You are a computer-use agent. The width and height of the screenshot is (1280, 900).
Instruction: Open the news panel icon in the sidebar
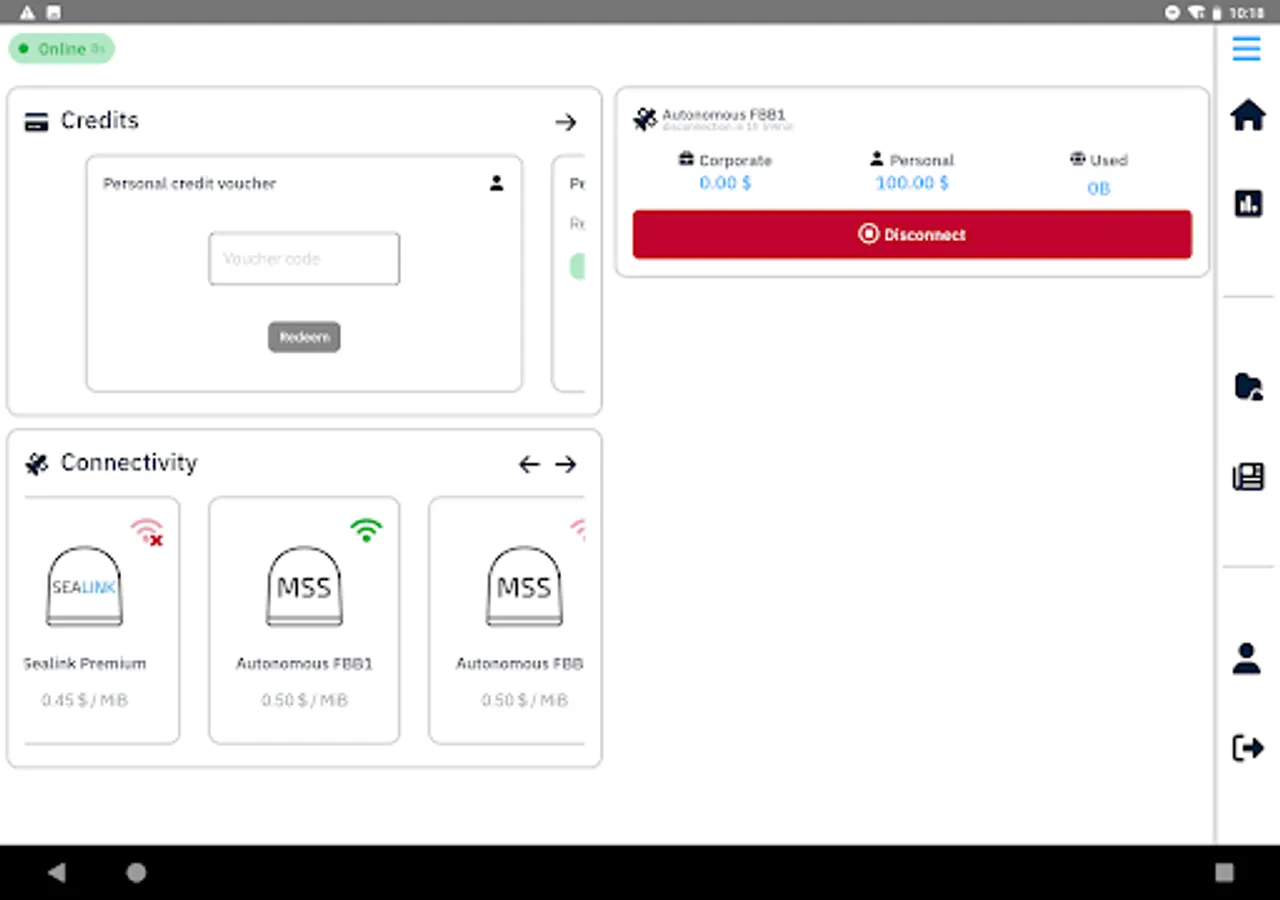click(1247, 477)
